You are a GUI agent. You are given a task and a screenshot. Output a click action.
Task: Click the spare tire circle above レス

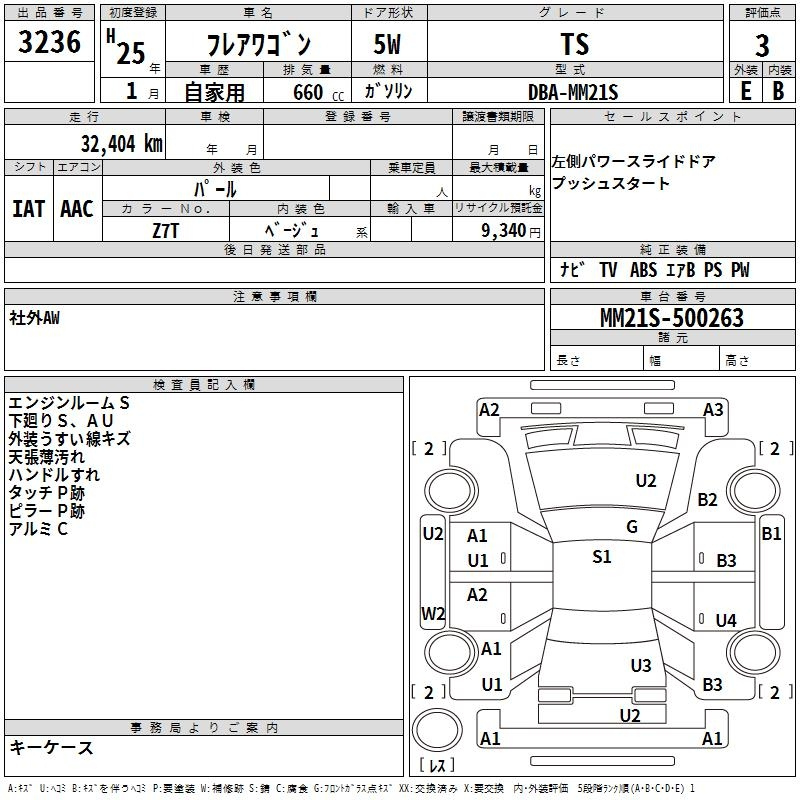[x=437, y=730]
